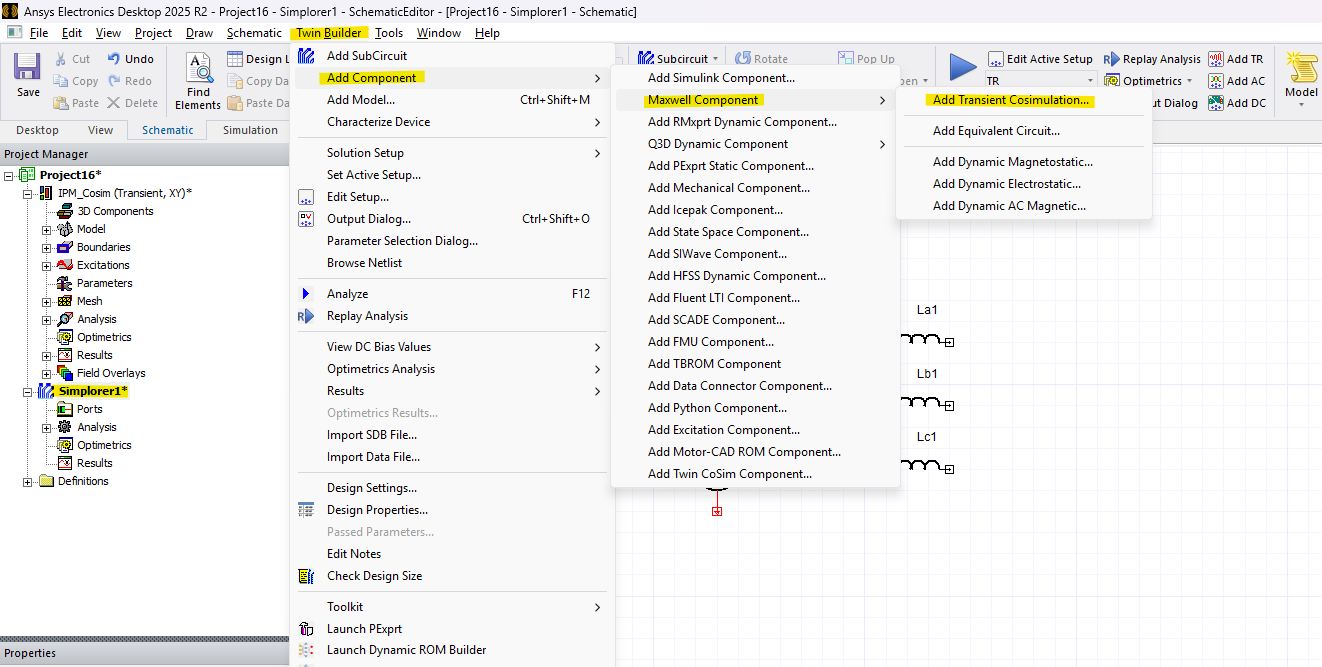Open Find Elements

pos(197,78)
